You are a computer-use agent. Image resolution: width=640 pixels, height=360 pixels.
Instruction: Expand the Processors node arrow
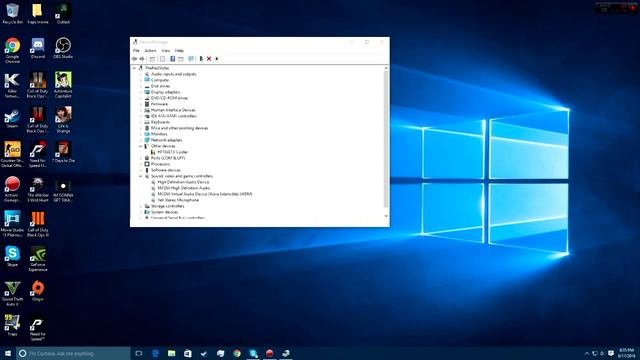pyautogui.click(x=141, y=164)
